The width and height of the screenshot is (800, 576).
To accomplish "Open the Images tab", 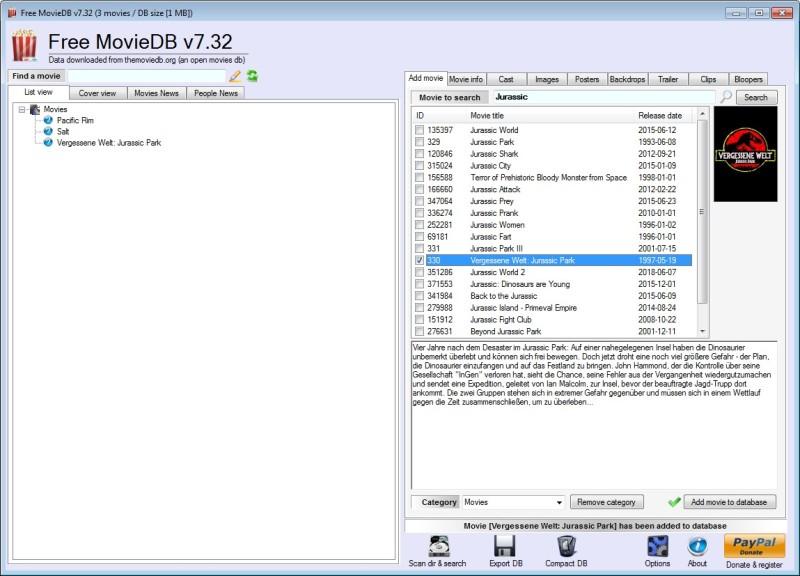I will click(x=547, y=79).
